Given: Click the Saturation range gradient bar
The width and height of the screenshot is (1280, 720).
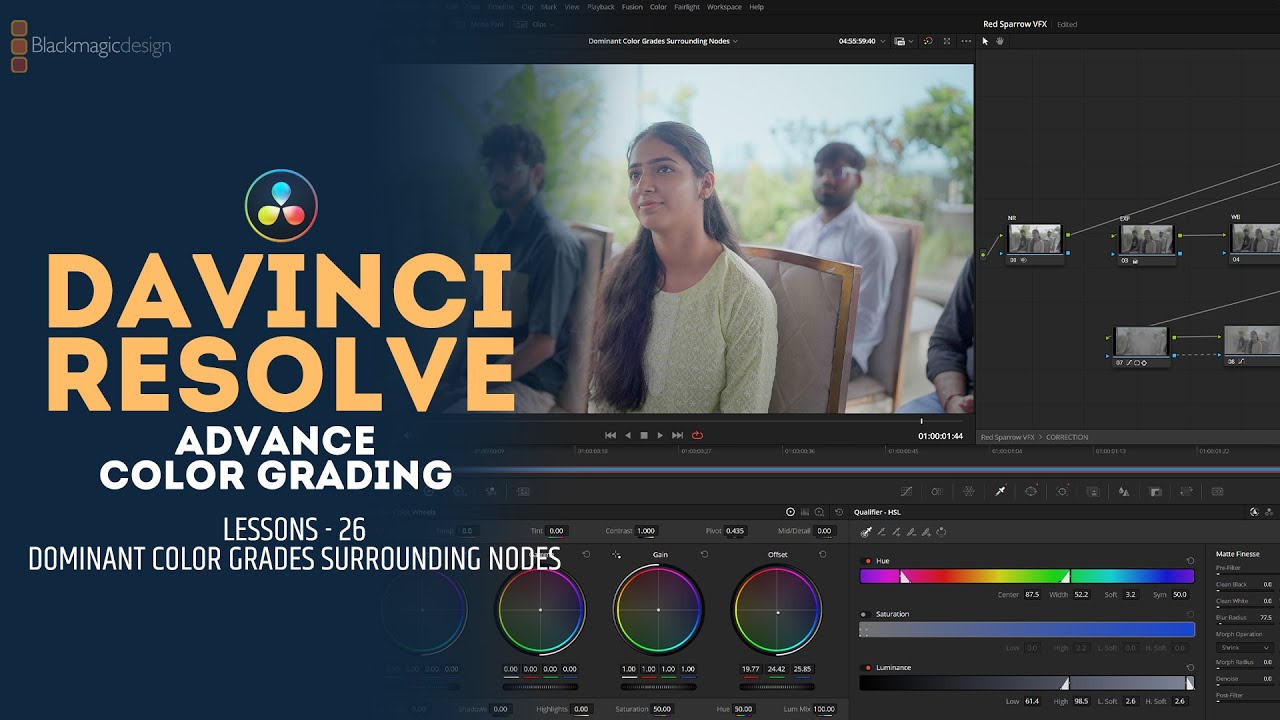Looking at the screenshot, I should pyautogui.click(x=1027, y=629).
